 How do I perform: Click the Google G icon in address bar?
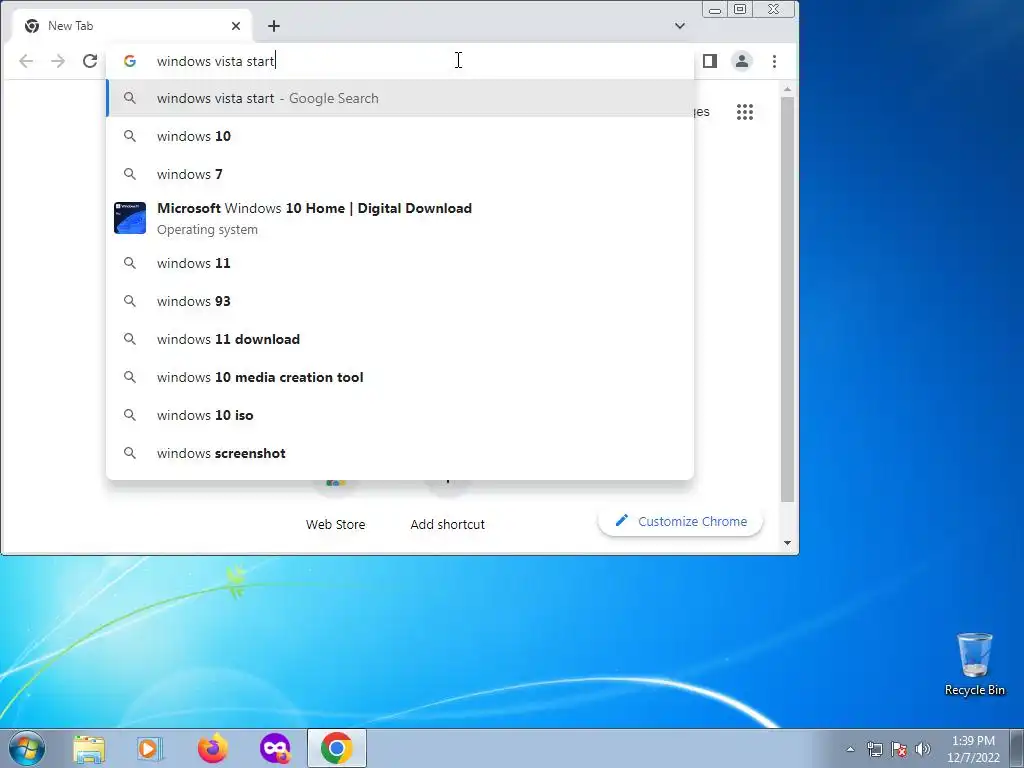(x=130, y=61)
